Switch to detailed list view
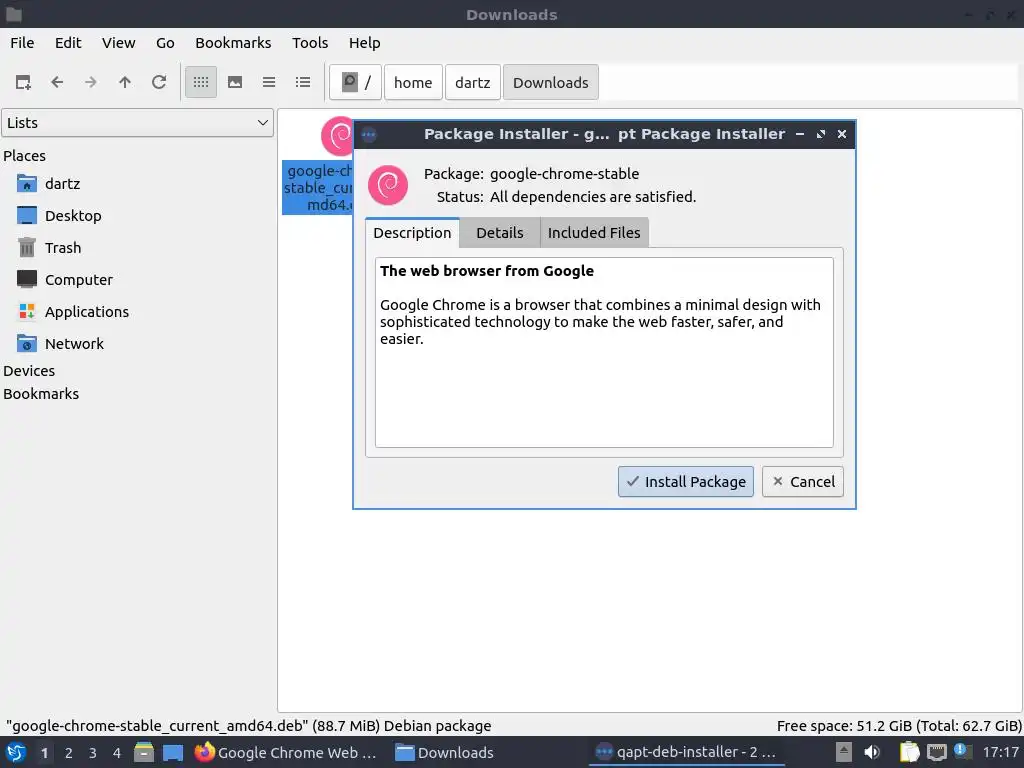The width and height of the screenshot is (1024, 768). (303, 82)
